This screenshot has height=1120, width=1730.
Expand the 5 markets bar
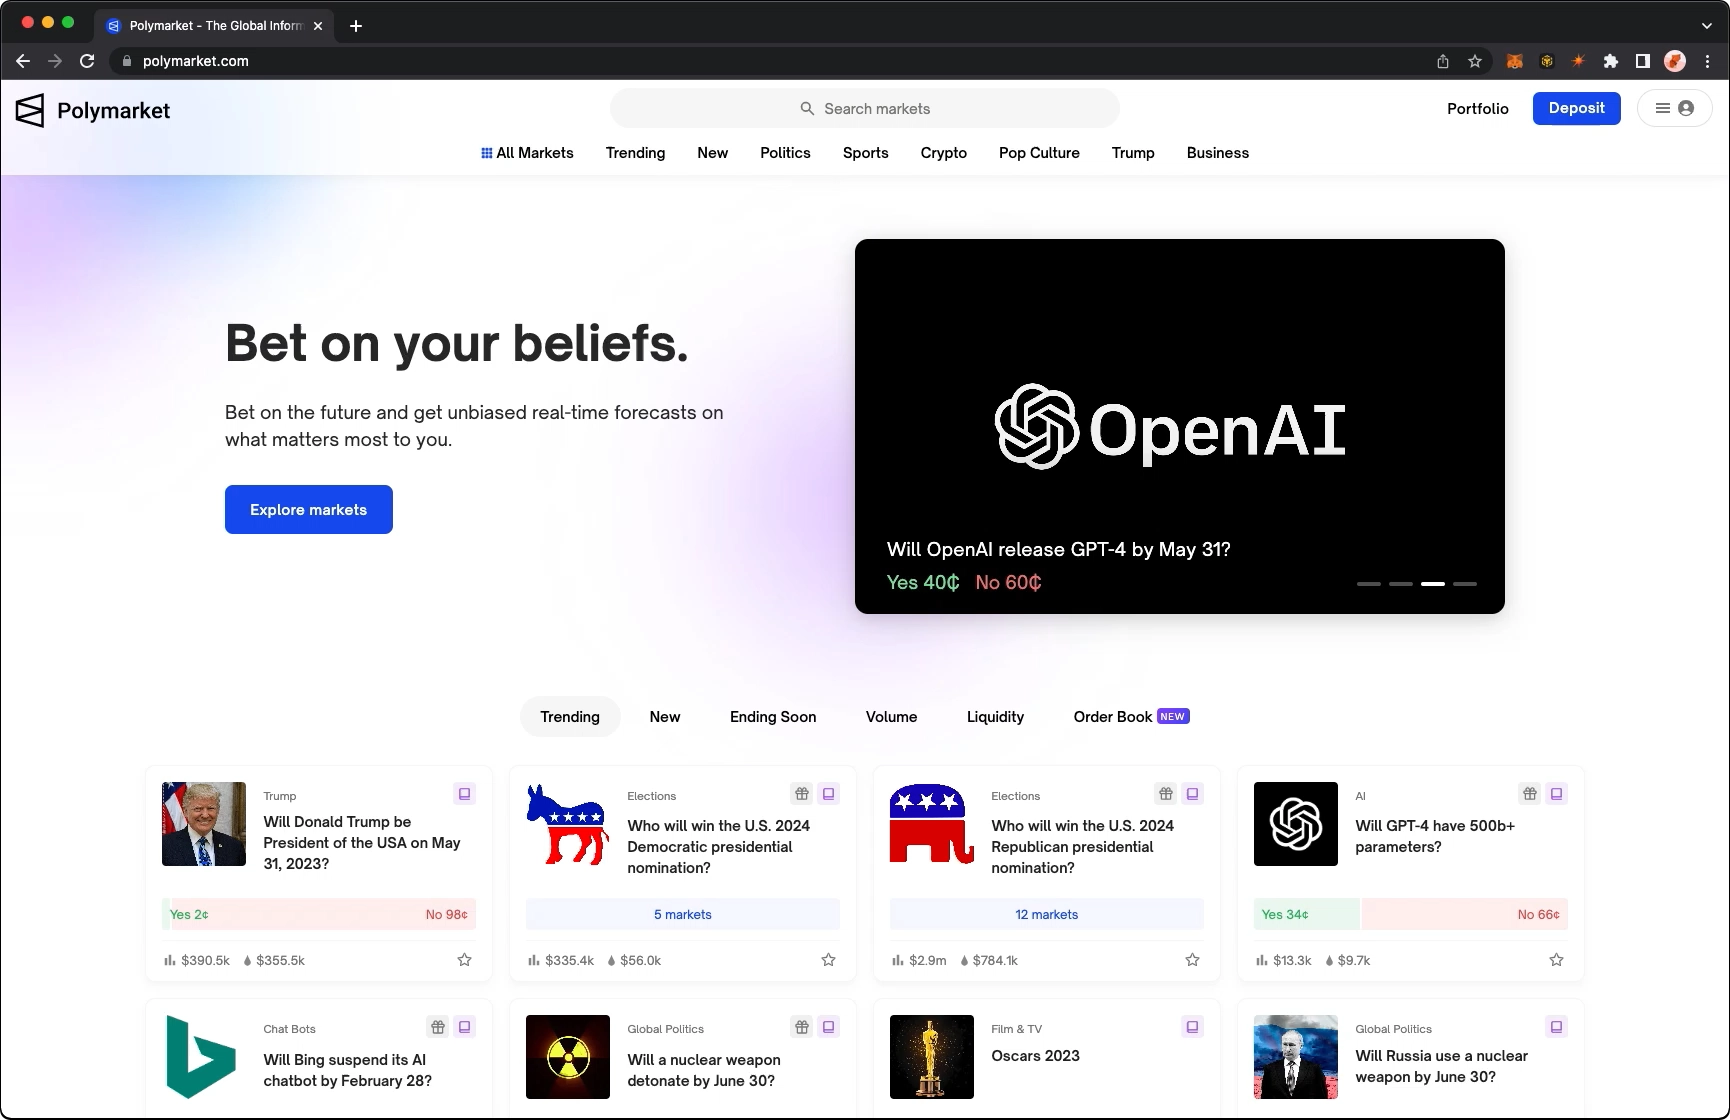pyautogui.click(x=683, y=914)
